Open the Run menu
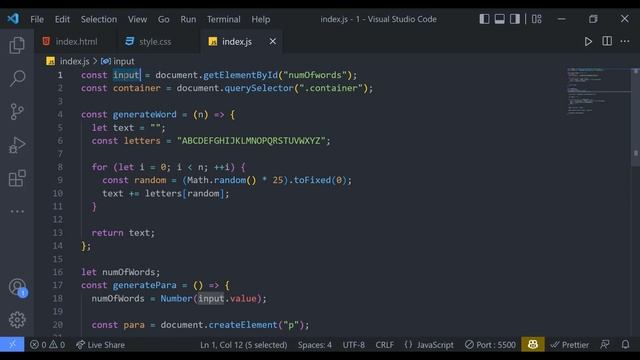The width and height of the screenshot is (640, 360). 188,19
